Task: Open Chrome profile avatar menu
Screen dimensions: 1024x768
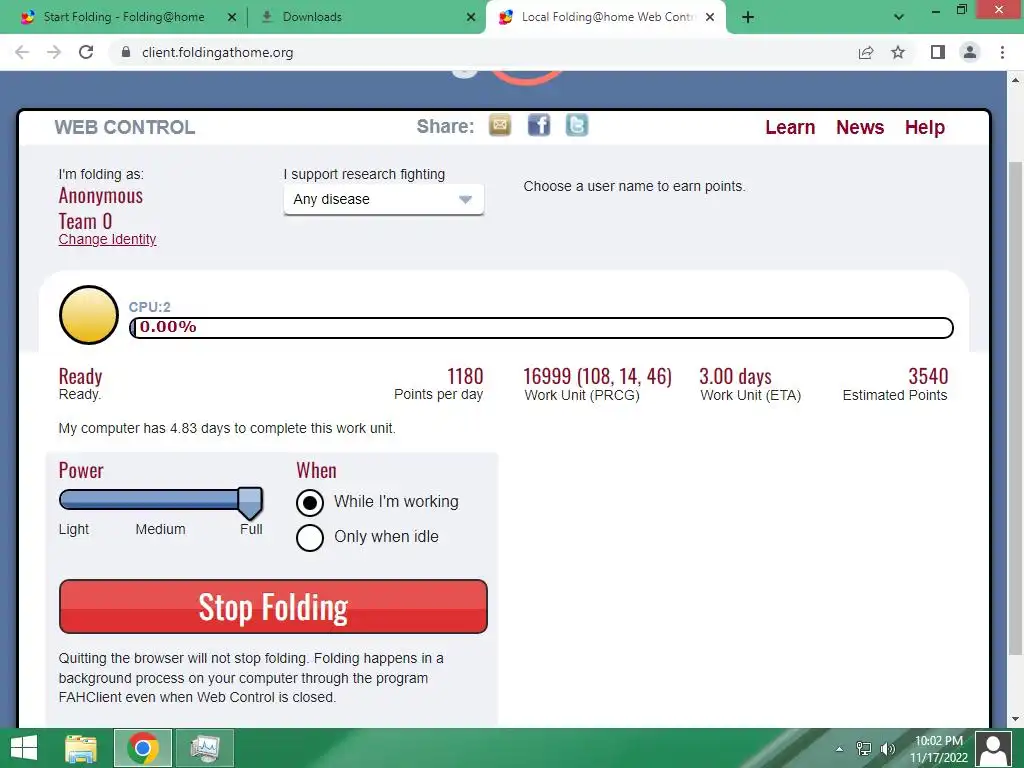Action: tap(970, 52)
